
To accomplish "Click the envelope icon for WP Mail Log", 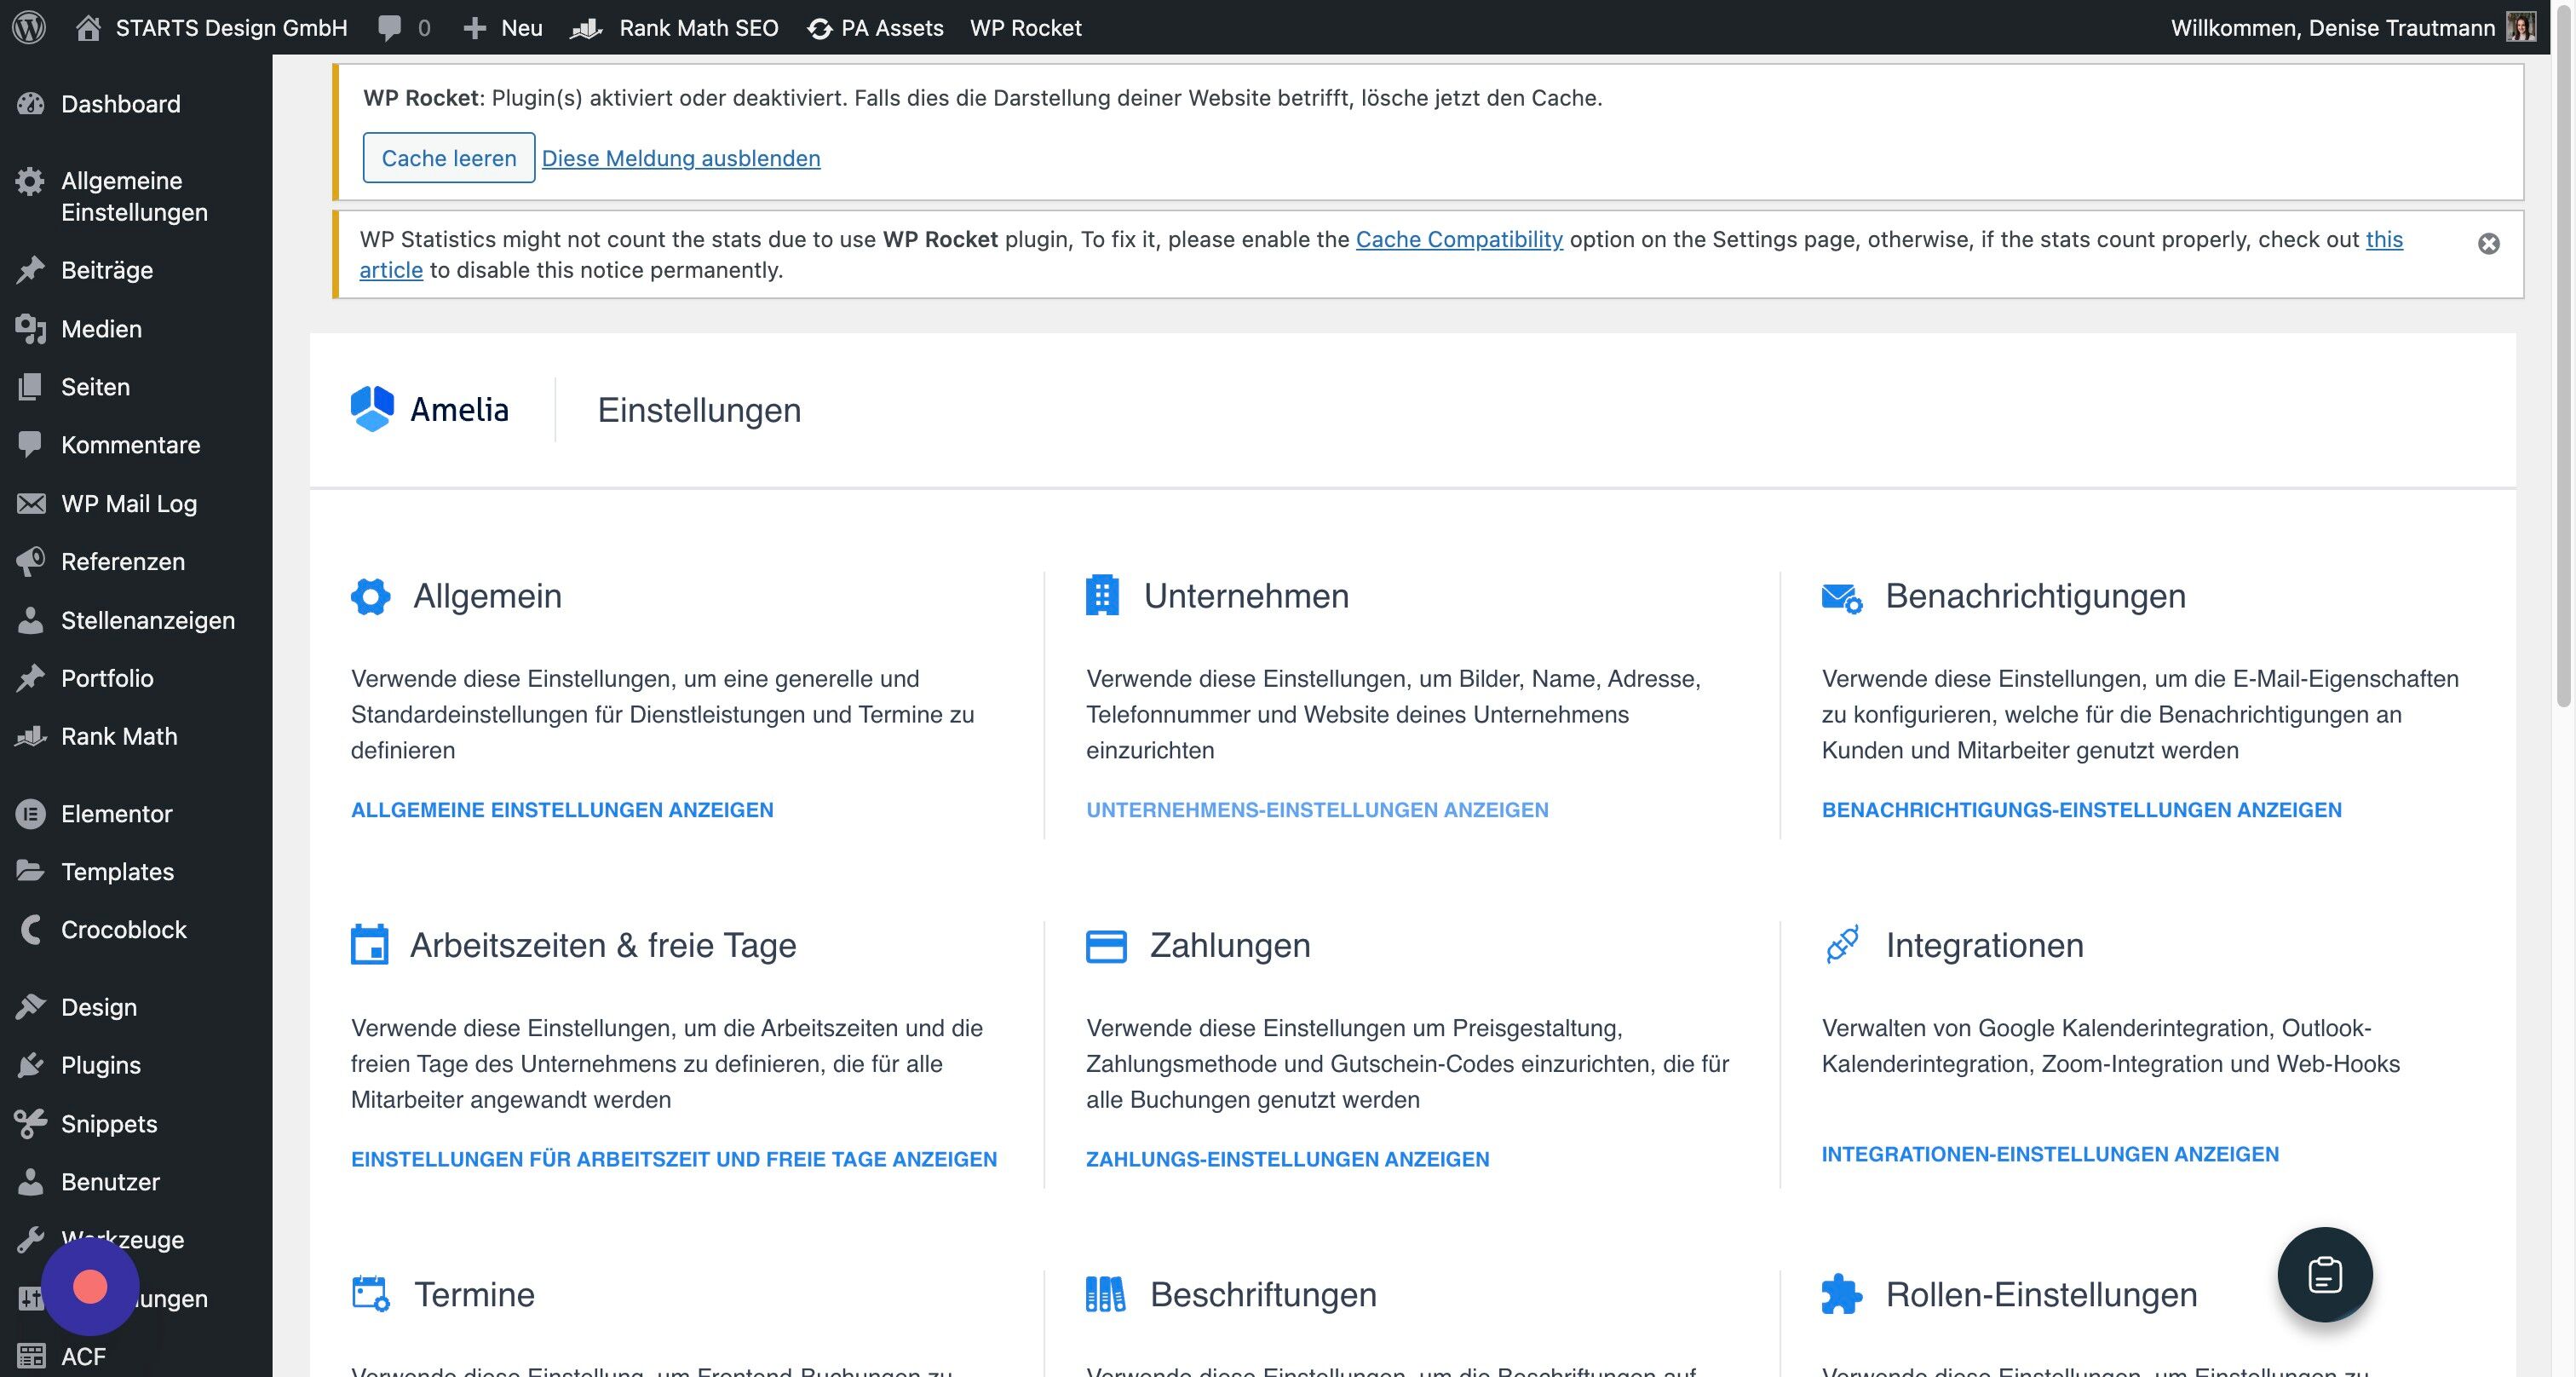I will (x=31, y=503).
